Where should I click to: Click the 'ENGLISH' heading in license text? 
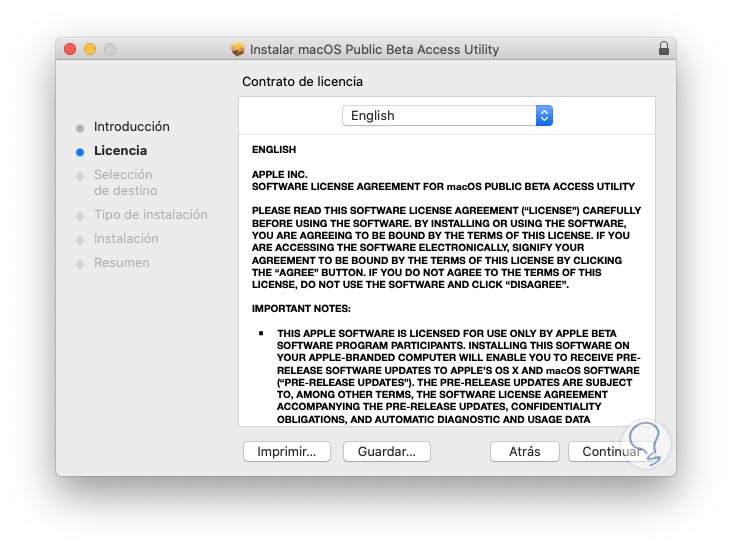coord(274,149)
